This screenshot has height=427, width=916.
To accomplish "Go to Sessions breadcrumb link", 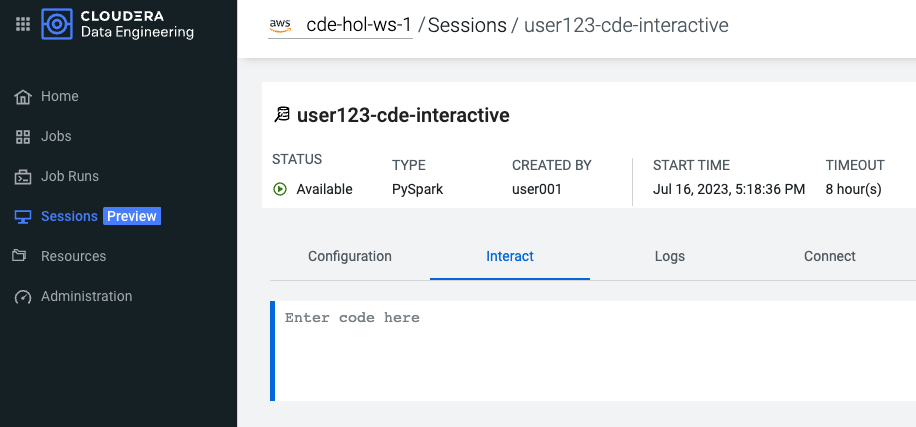I will pos(467,26).
